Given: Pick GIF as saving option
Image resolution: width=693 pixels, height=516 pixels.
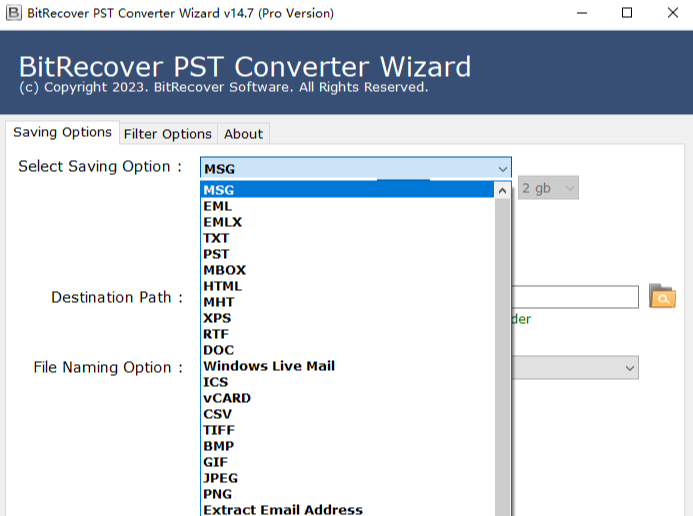Looking at the screenshot, I should (347, 462).
